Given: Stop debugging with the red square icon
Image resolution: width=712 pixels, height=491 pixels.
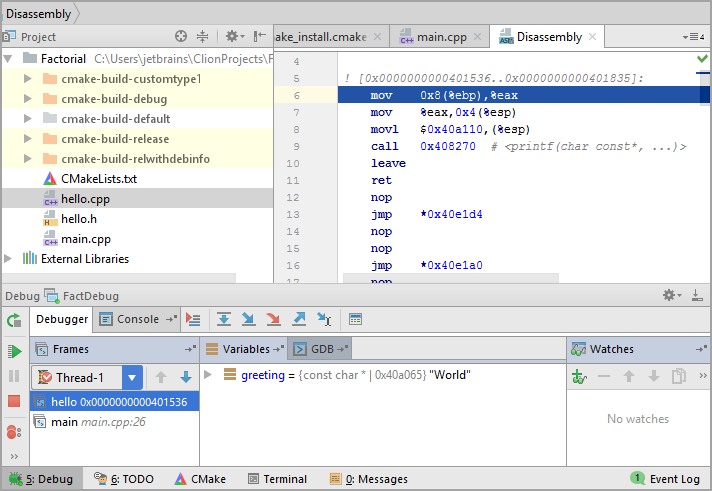Looking at the screenshot, I should pos(14,401).
